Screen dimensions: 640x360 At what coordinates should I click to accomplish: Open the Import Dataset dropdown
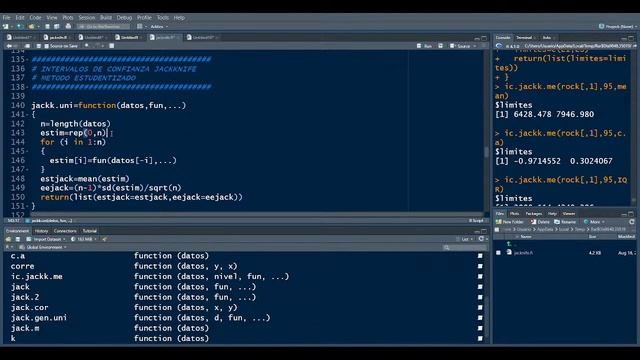pos(46,239)
